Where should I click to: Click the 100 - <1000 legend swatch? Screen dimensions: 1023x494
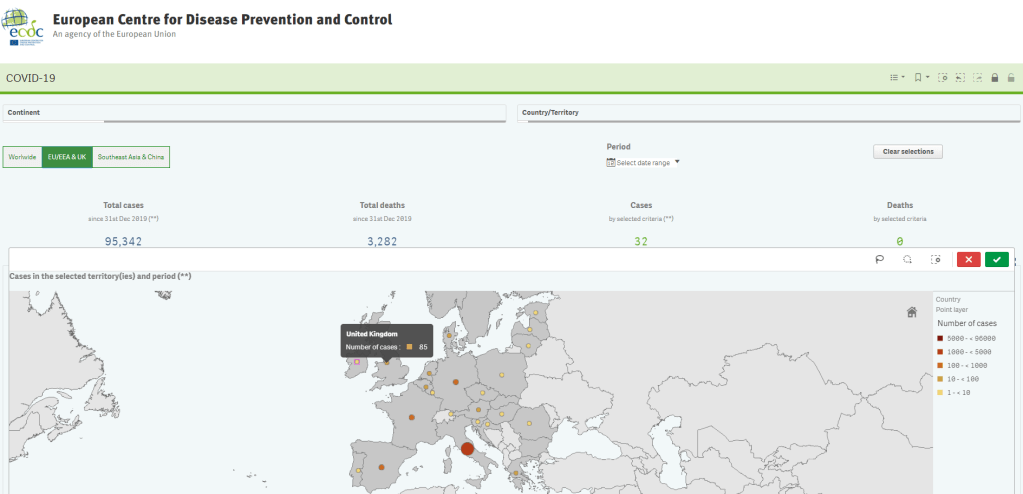click(x=939, y=365)
